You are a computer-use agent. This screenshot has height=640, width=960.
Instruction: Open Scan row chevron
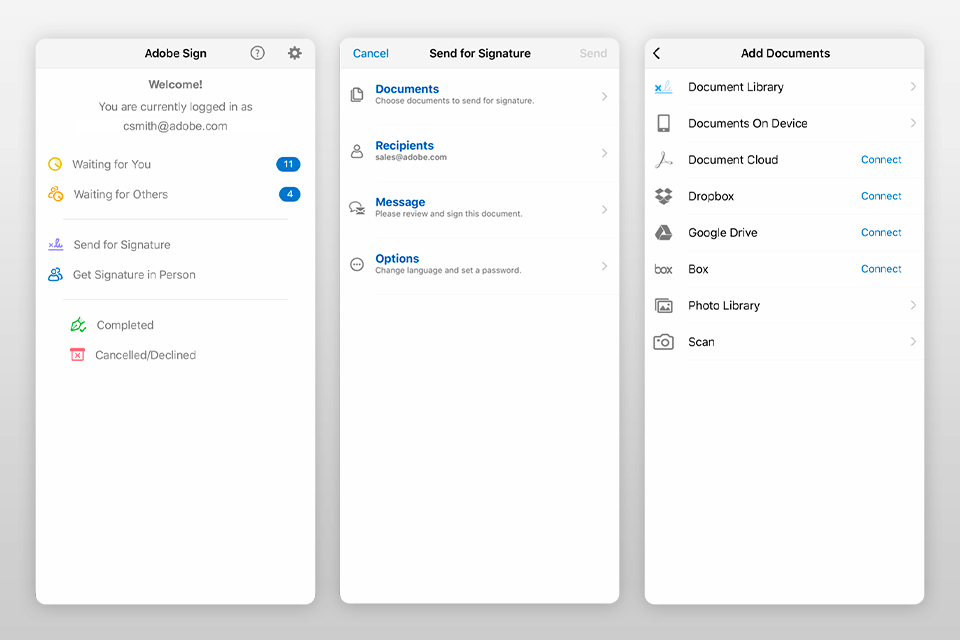pyautogui.click(x=913, y=341)
